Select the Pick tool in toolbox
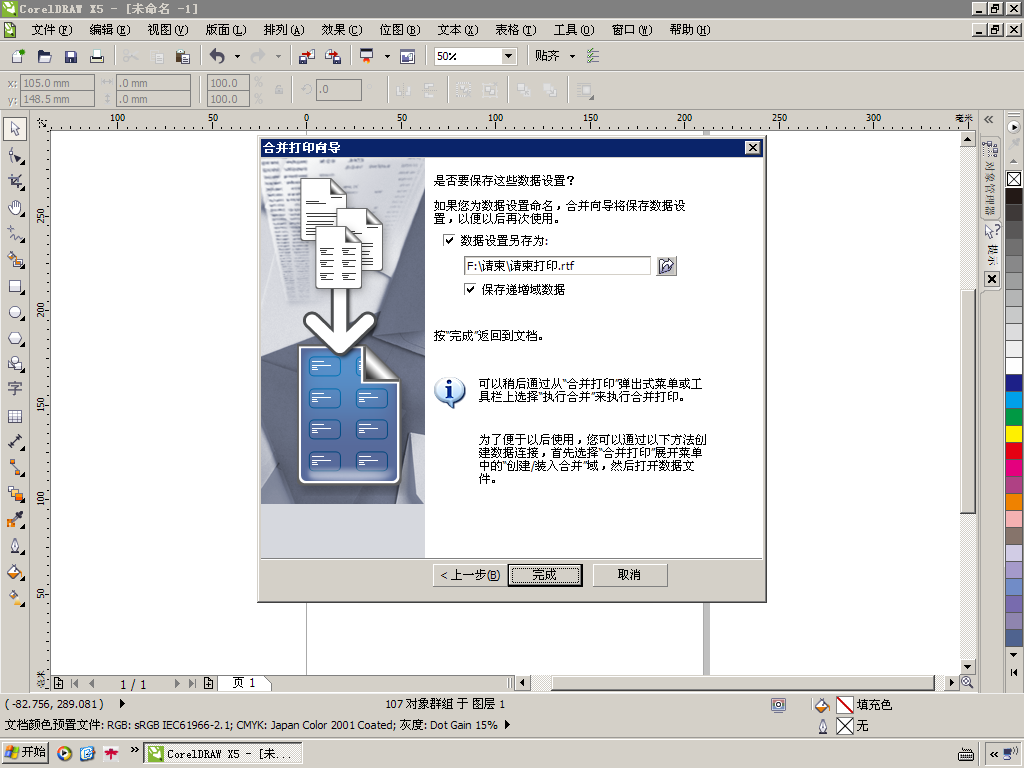Viewport: 1024px width, 768px height. (15, 129)
